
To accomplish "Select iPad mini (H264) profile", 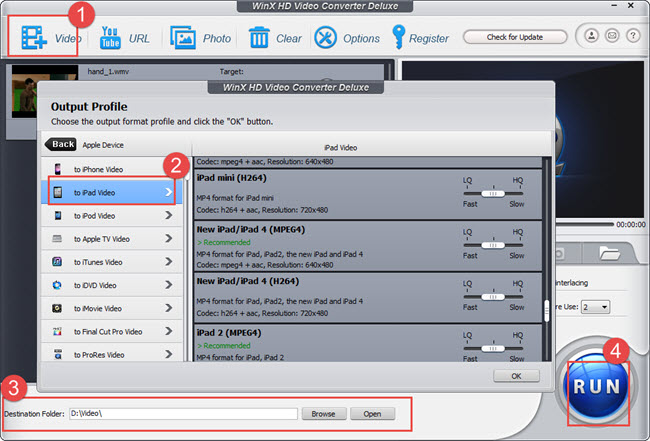I will coord(368,194).
